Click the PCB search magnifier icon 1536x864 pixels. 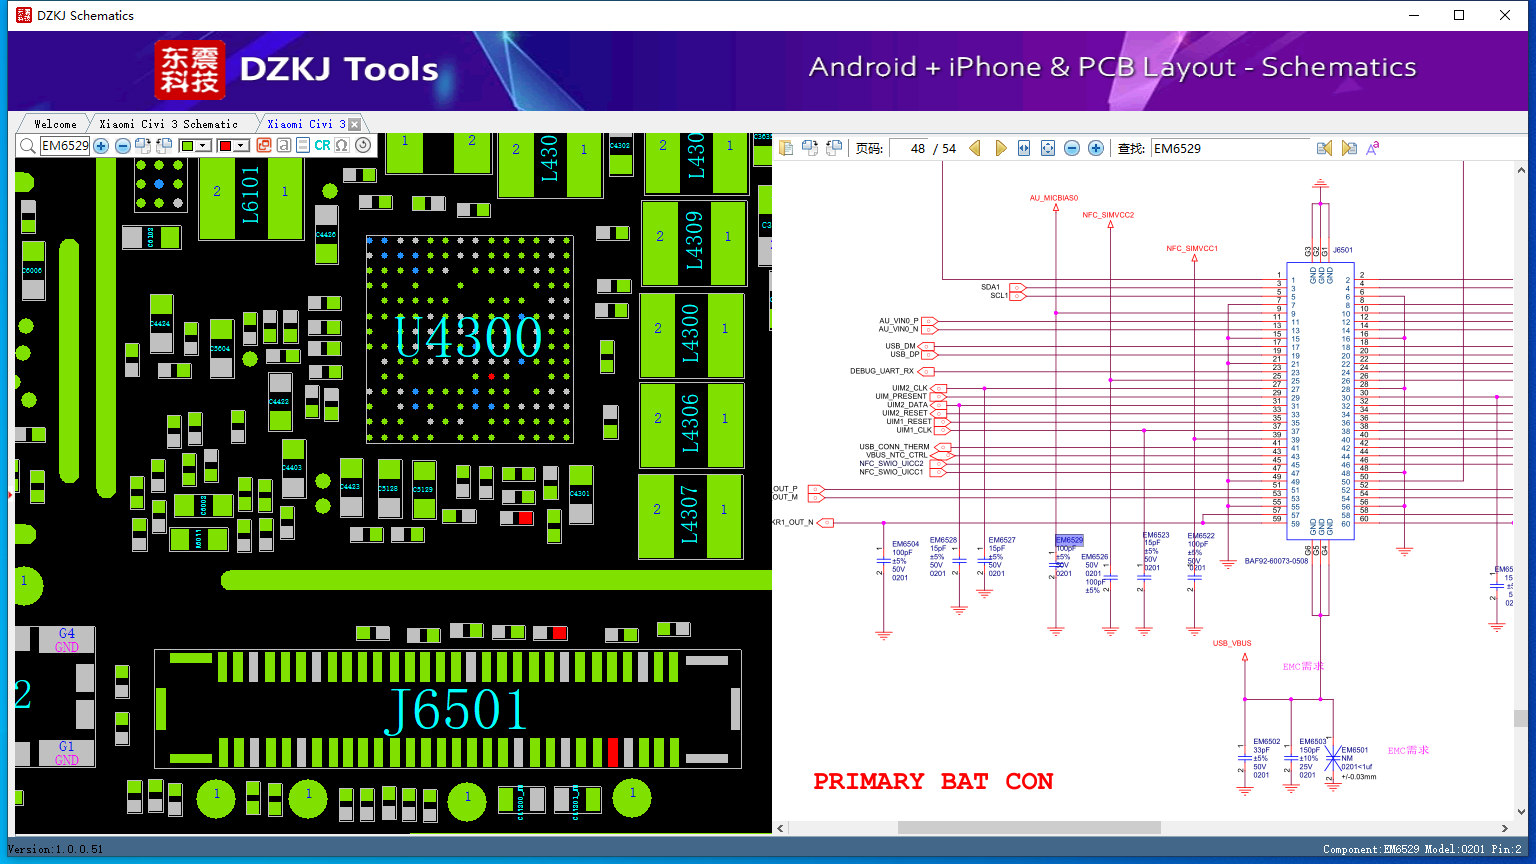pos(28,146)
